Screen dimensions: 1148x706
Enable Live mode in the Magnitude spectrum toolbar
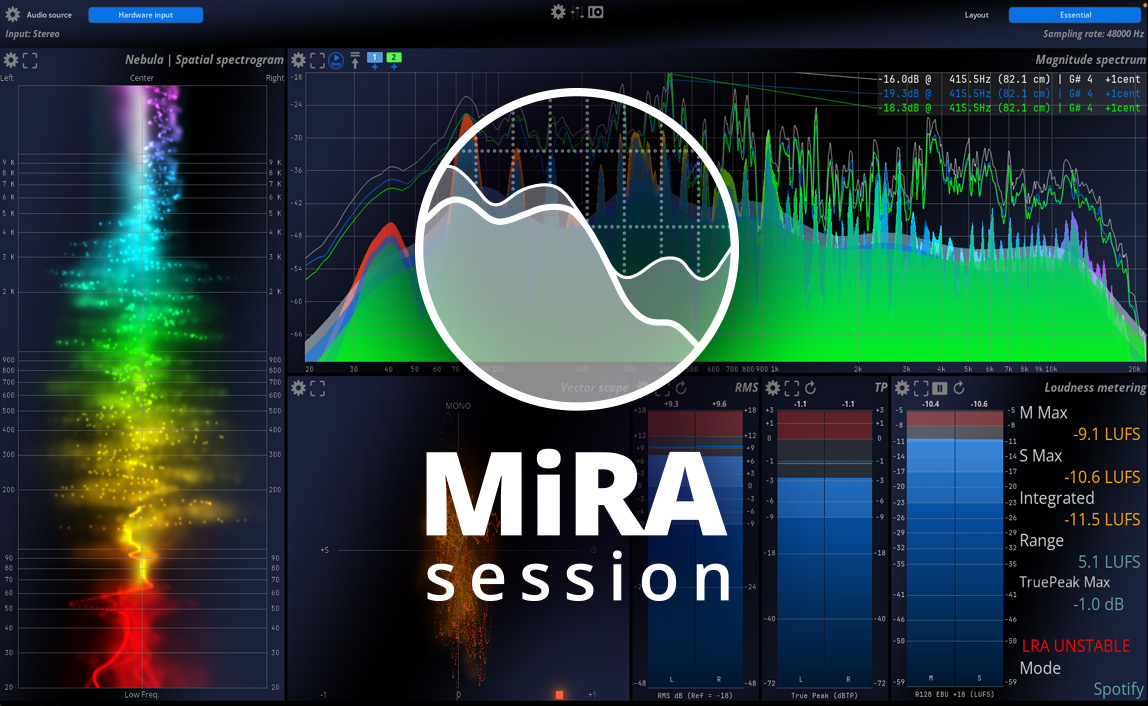335,60
